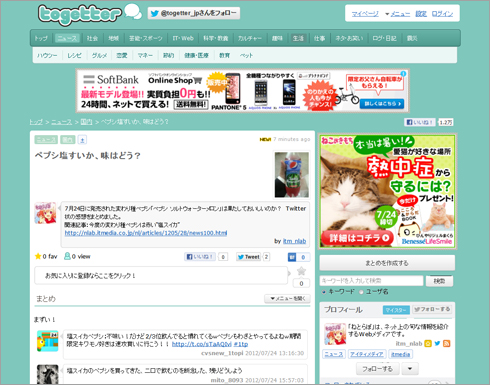The image size is (490, 385).
Task: Click Facebook いいね button near breadcrumb
Action: [419, 122]
